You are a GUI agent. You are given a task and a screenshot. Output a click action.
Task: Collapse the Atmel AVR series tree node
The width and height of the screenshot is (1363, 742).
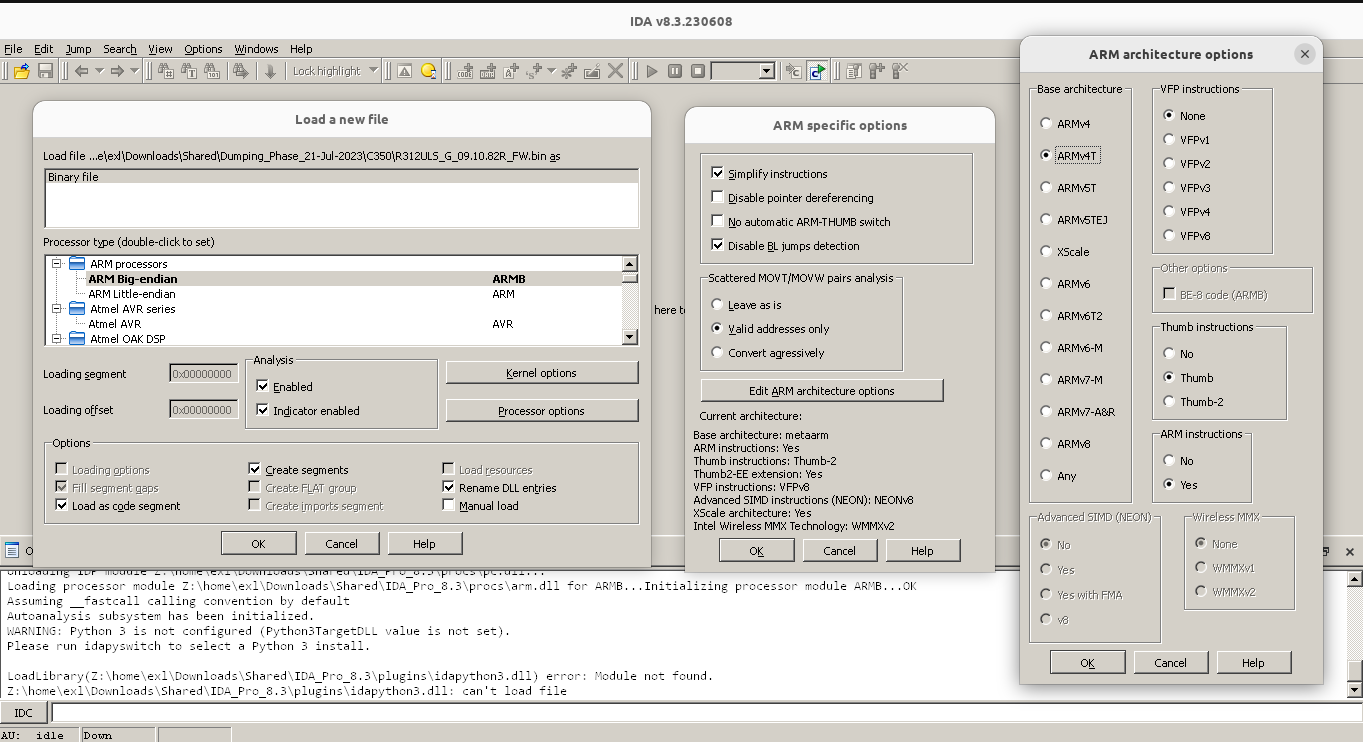(57, 309)
